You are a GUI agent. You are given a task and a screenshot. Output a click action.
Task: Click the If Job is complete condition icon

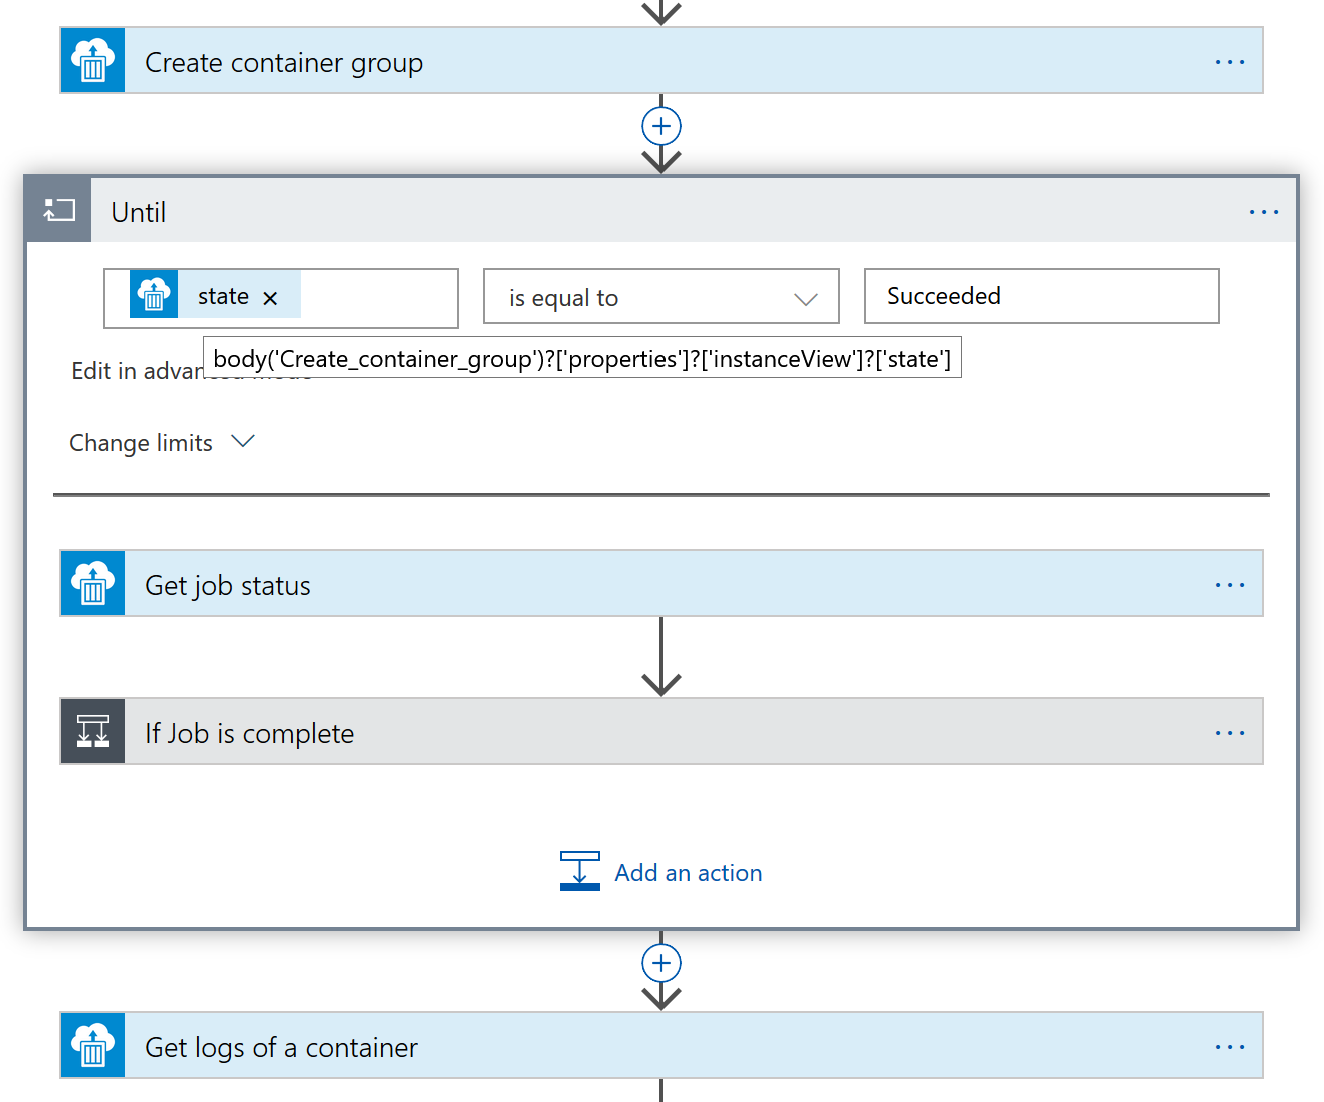point(93,732)
